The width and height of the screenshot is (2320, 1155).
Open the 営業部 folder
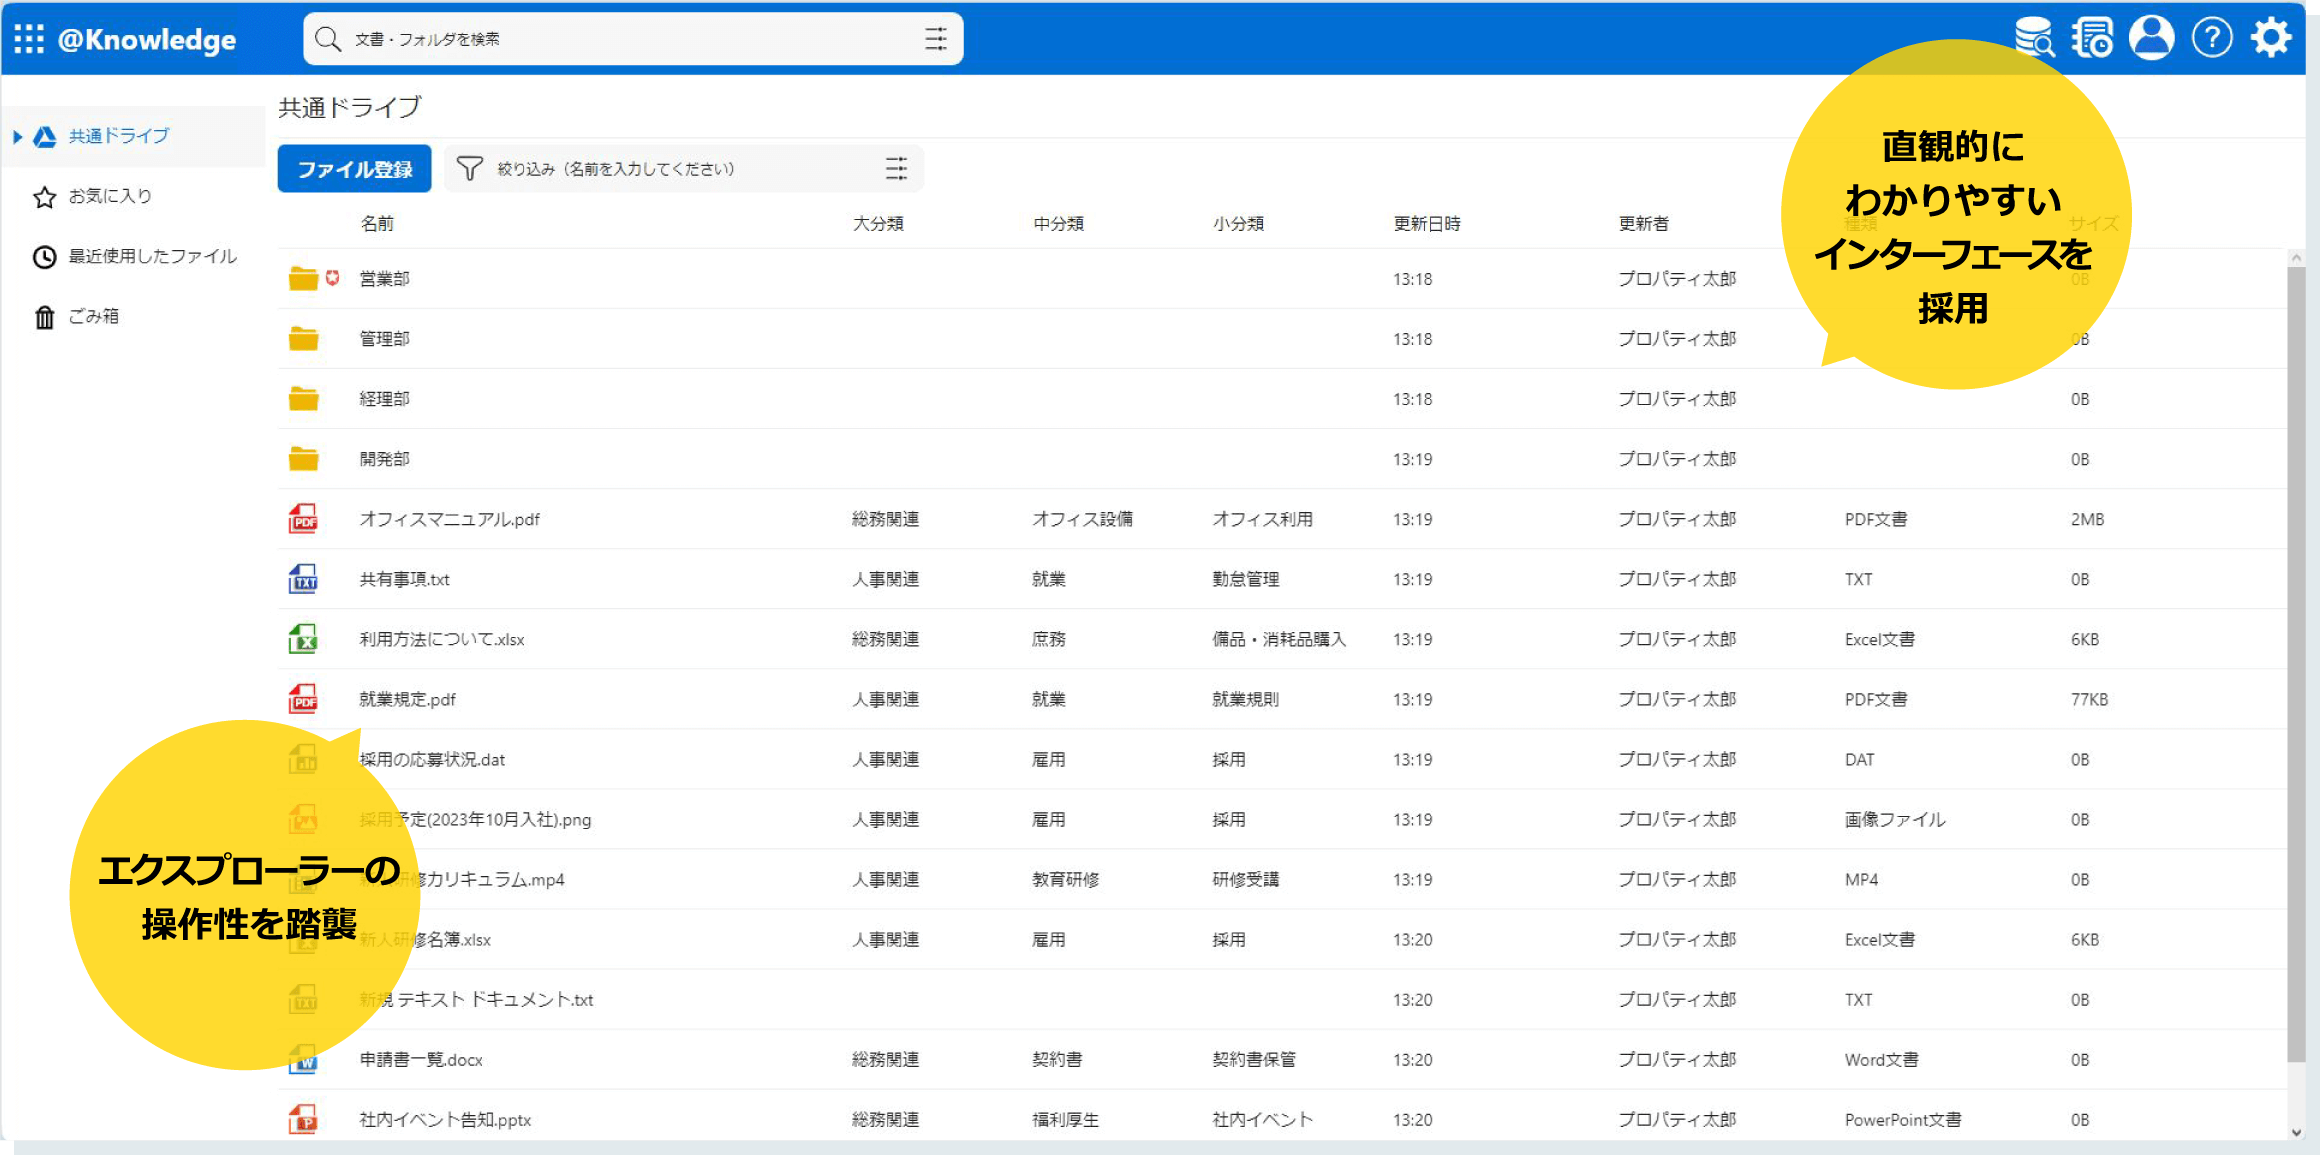[385, 279]
